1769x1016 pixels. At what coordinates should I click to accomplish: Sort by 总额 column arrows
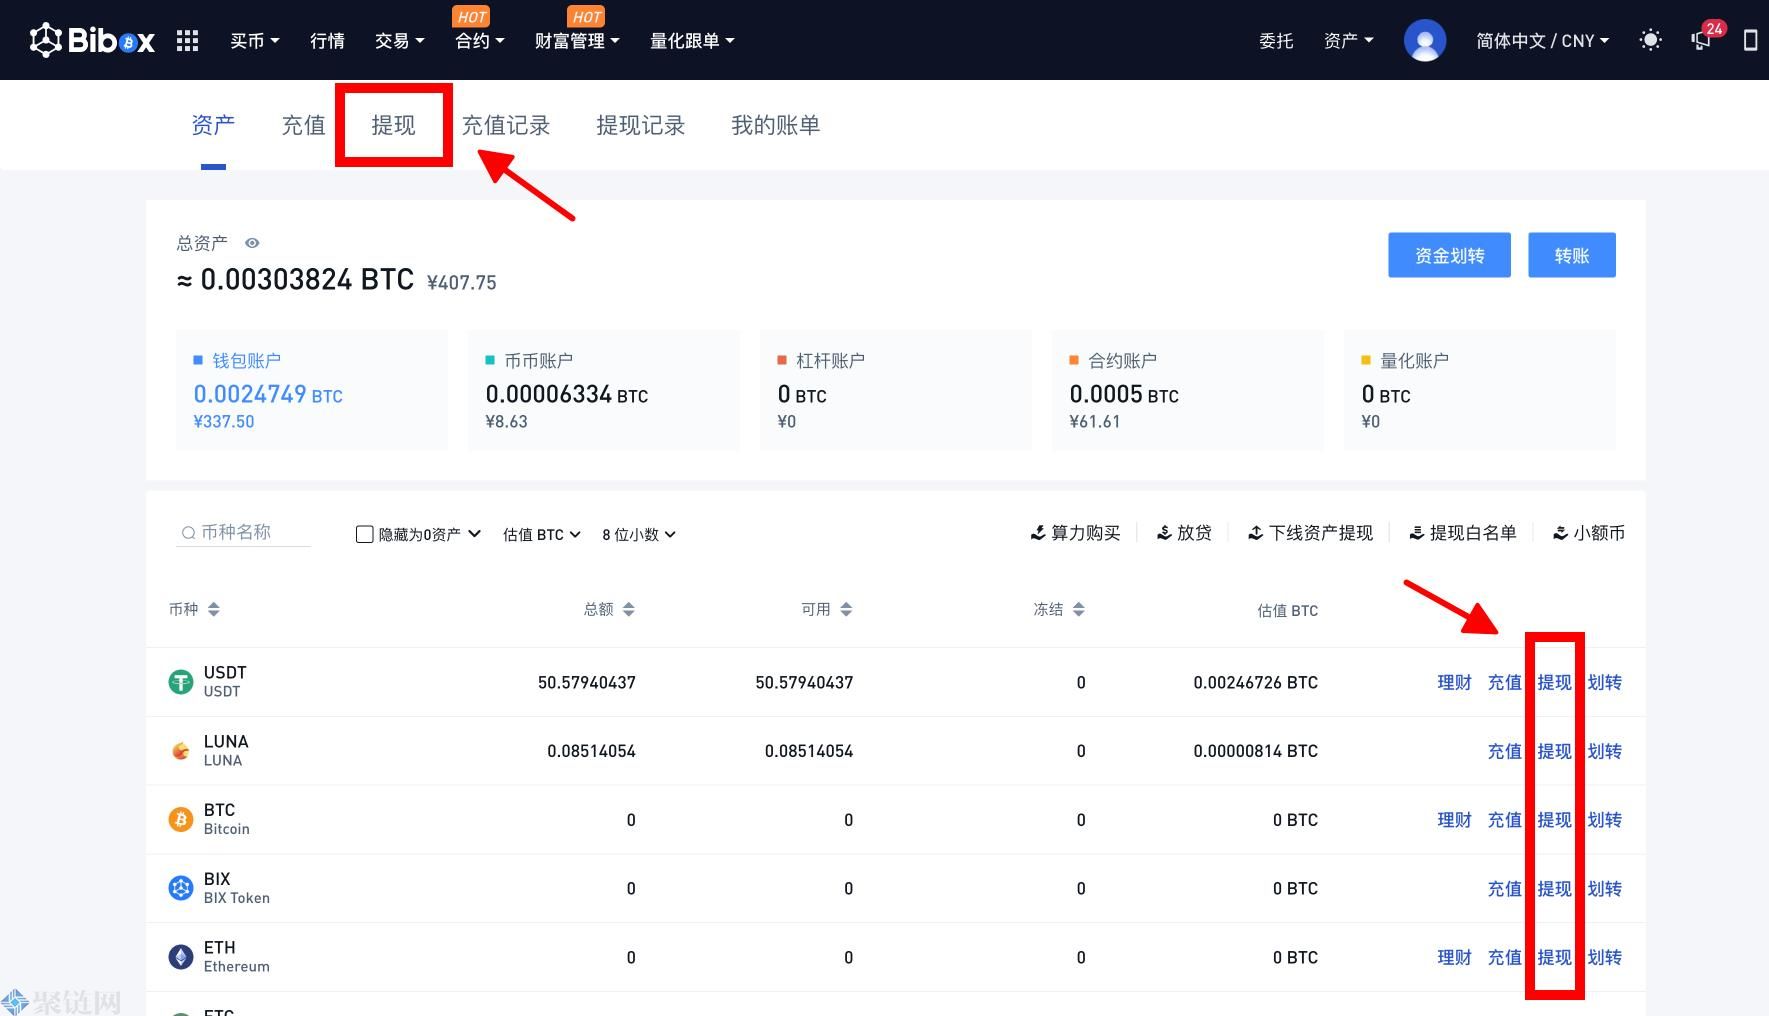click(628, 609)
